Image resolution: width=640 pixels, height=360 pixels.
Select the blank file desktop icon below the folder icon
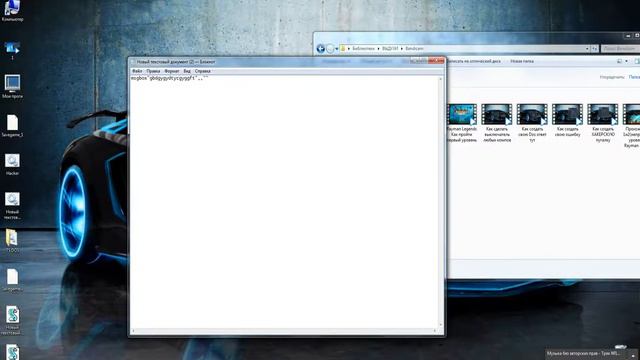[x=12, y=280]
